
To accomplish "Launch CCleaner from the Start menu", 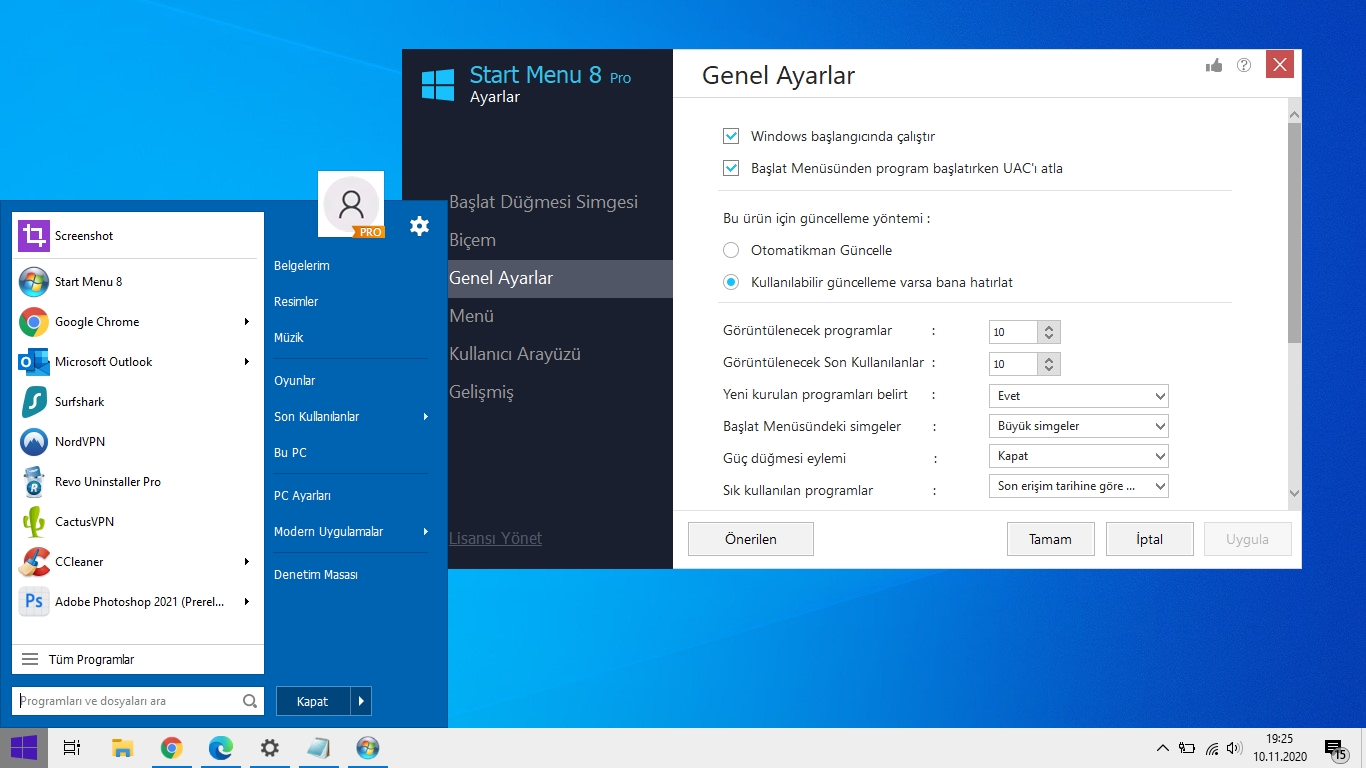I will (78, 561).
